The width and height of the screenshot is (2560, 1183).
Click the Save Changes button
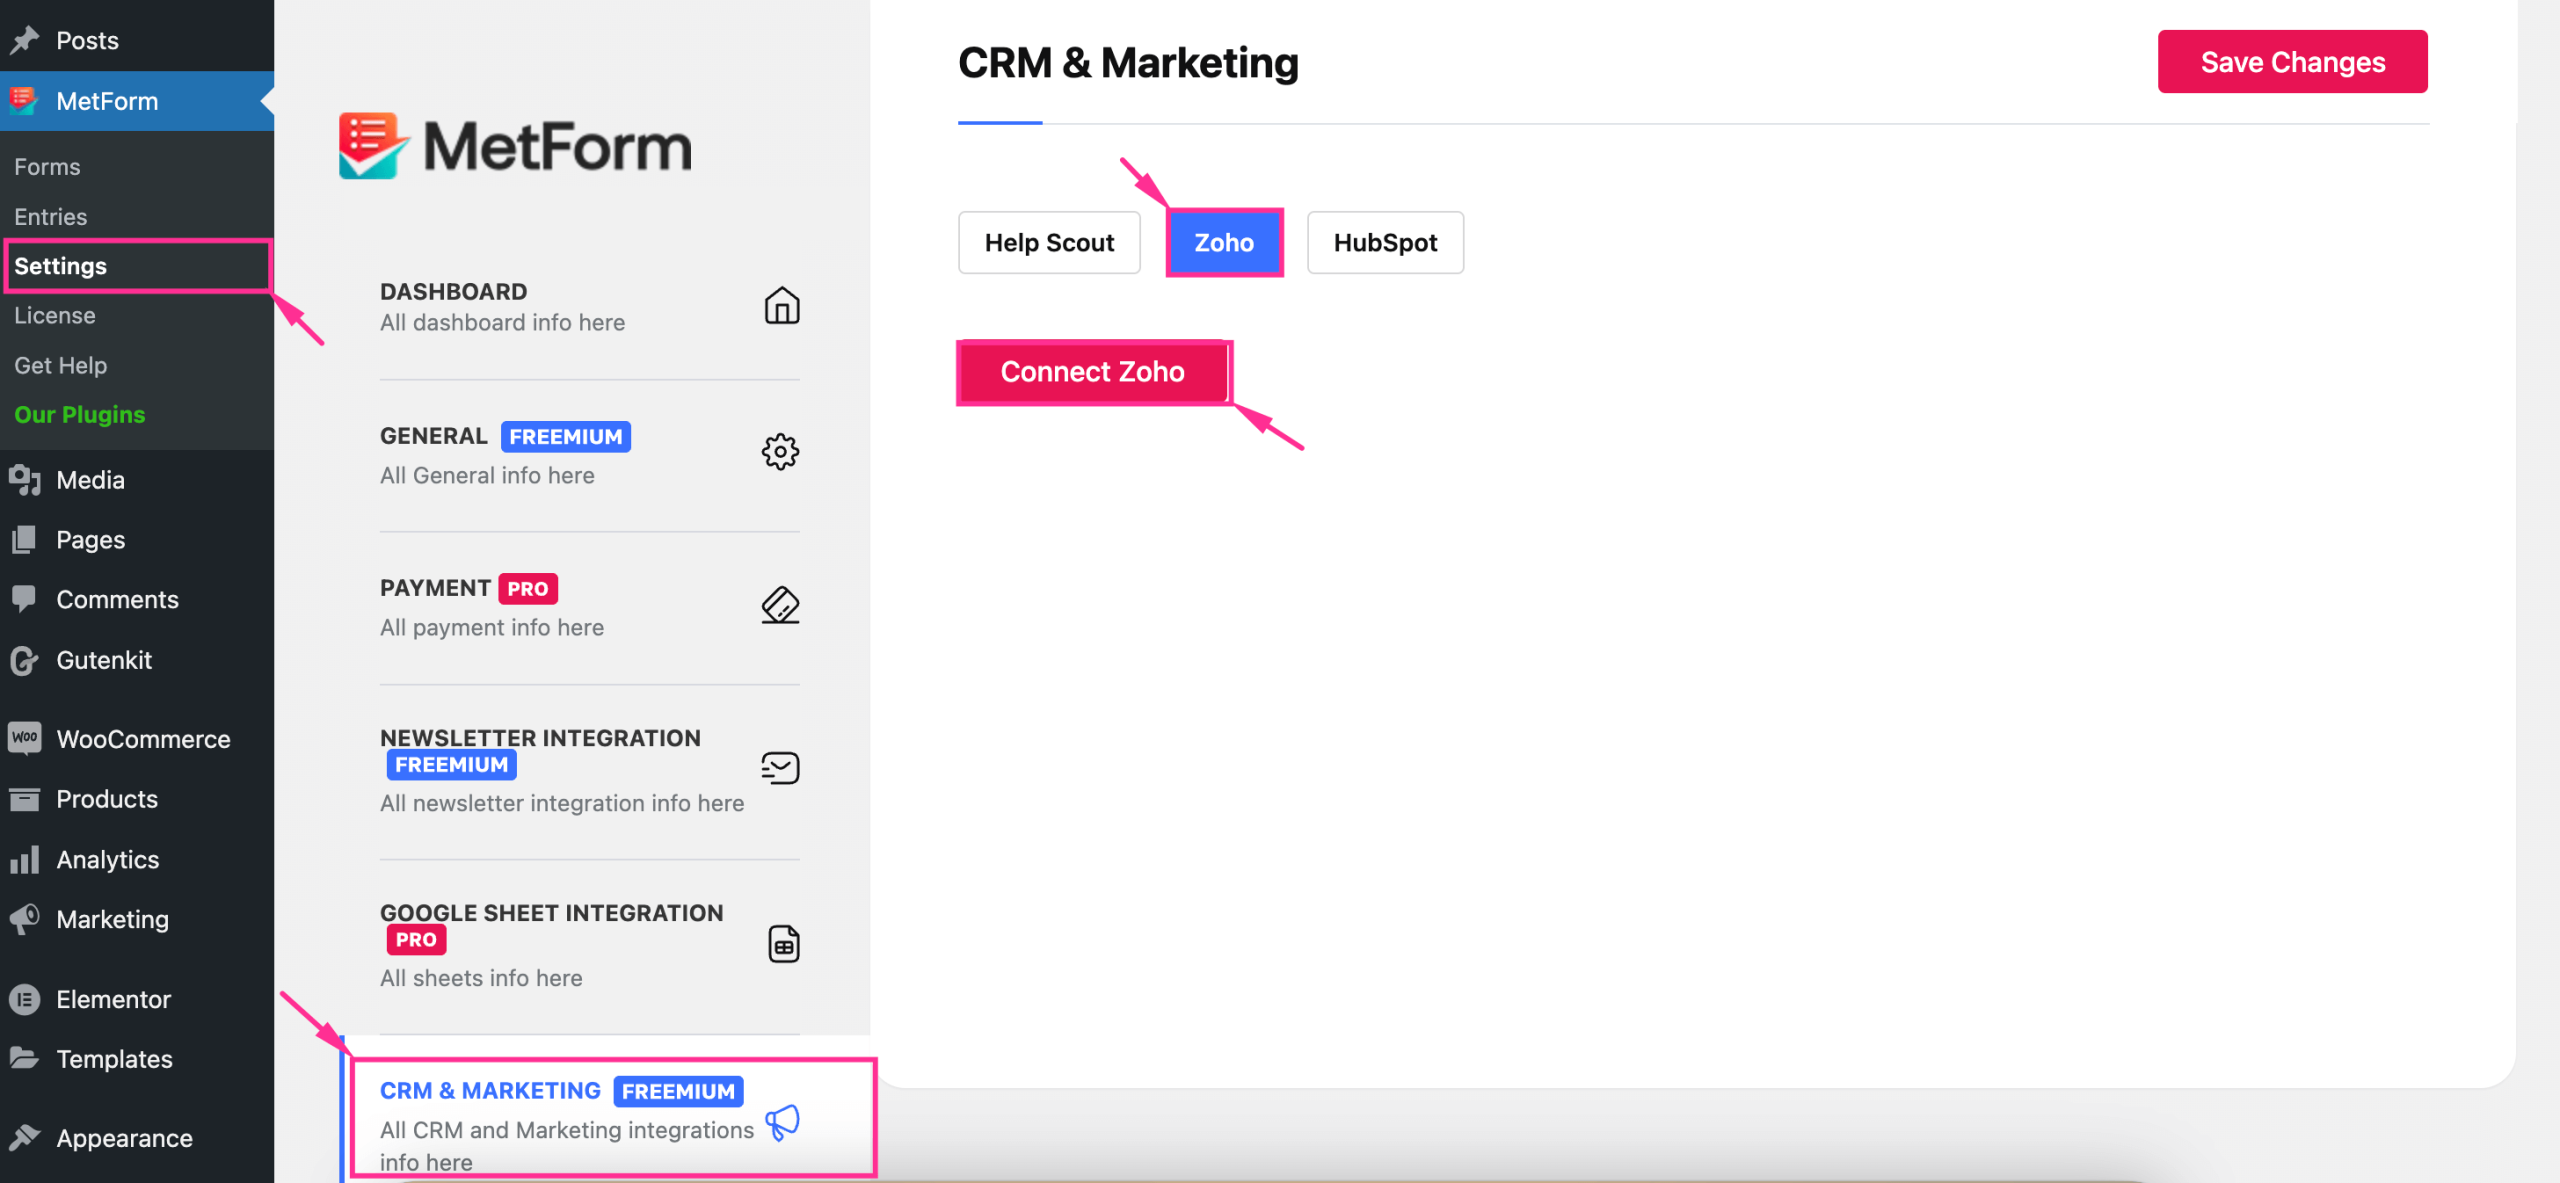coord(2292,62)
